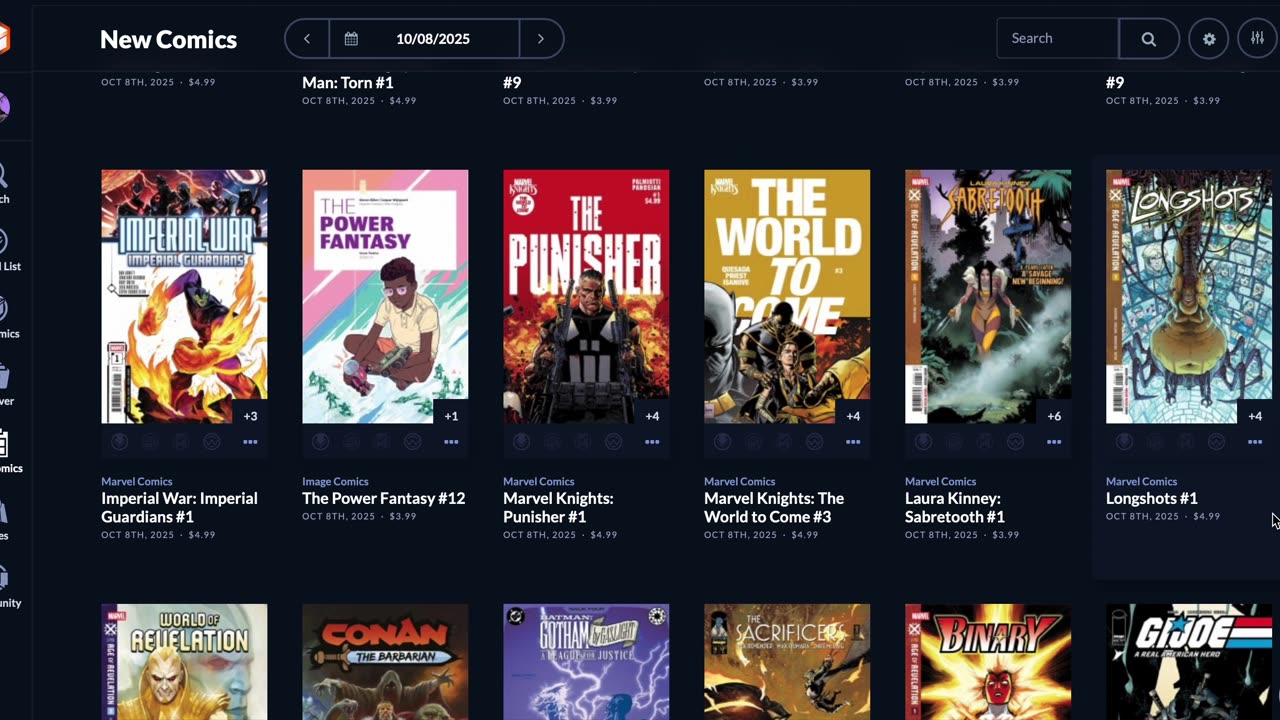The width and height of the screenshot is (1280, 720).
Task: Open Imperial War: Imperial Guardians #1 title link
Action: point(179,507)
